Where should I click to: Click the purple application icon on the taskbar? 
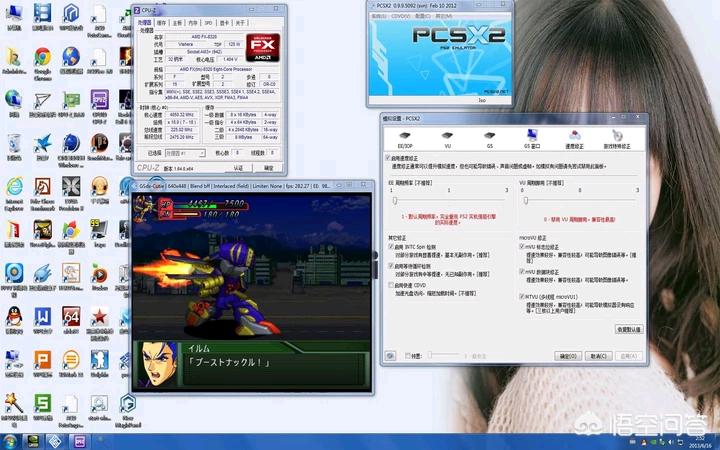[x=79, y=442]
